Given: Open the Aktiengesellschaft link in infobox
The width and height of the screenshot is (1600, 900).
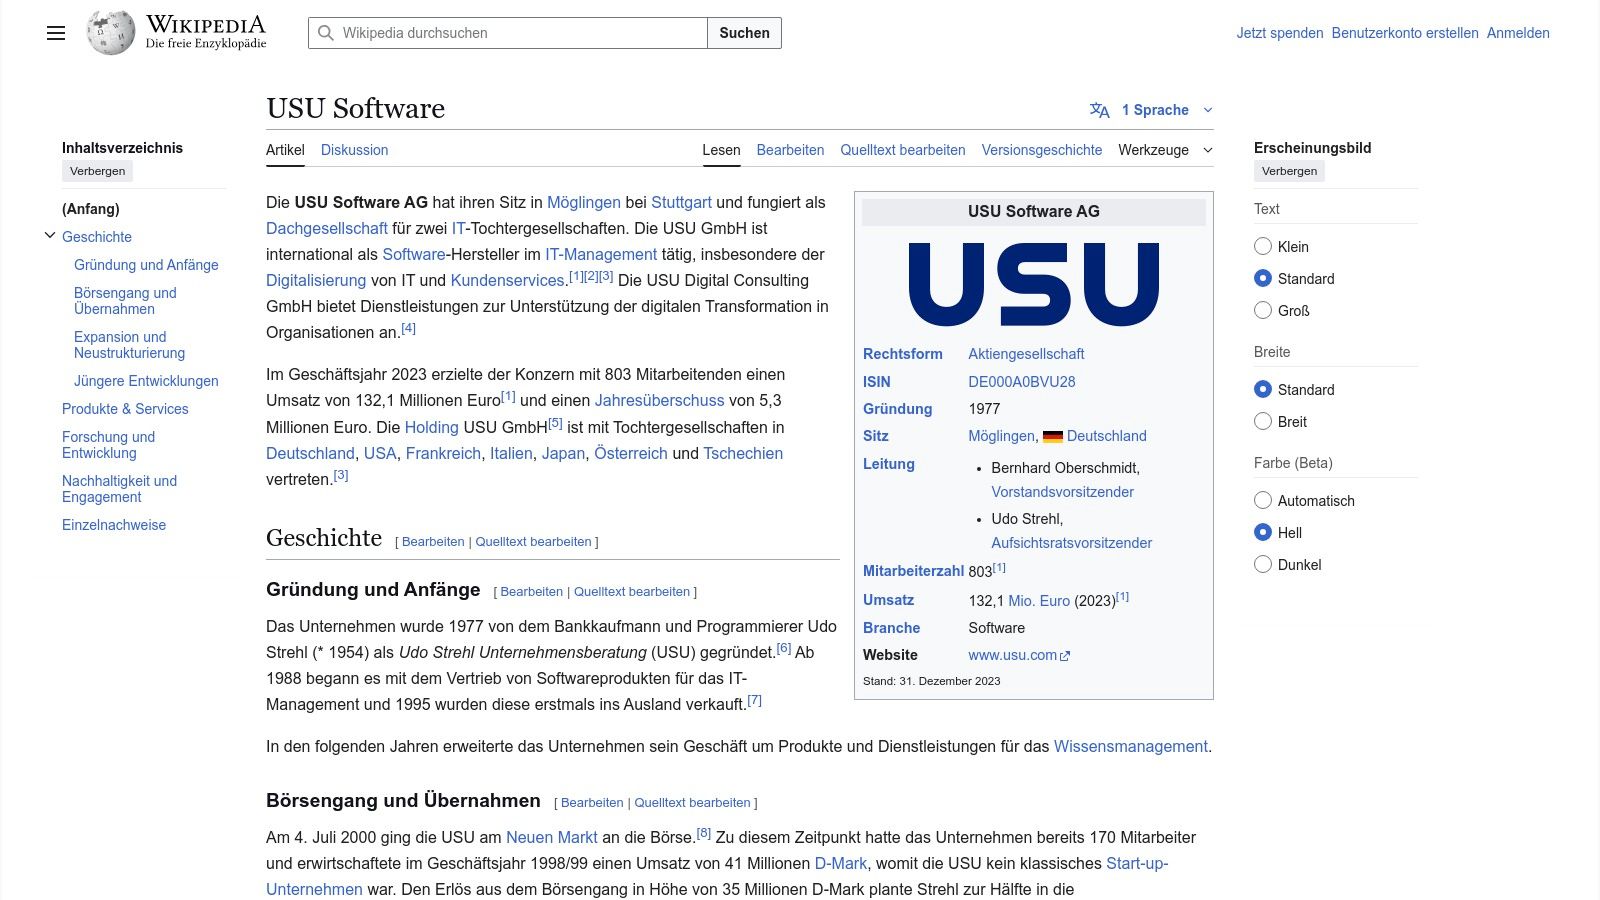Looking at the screenshot, I should (1026, 354).
